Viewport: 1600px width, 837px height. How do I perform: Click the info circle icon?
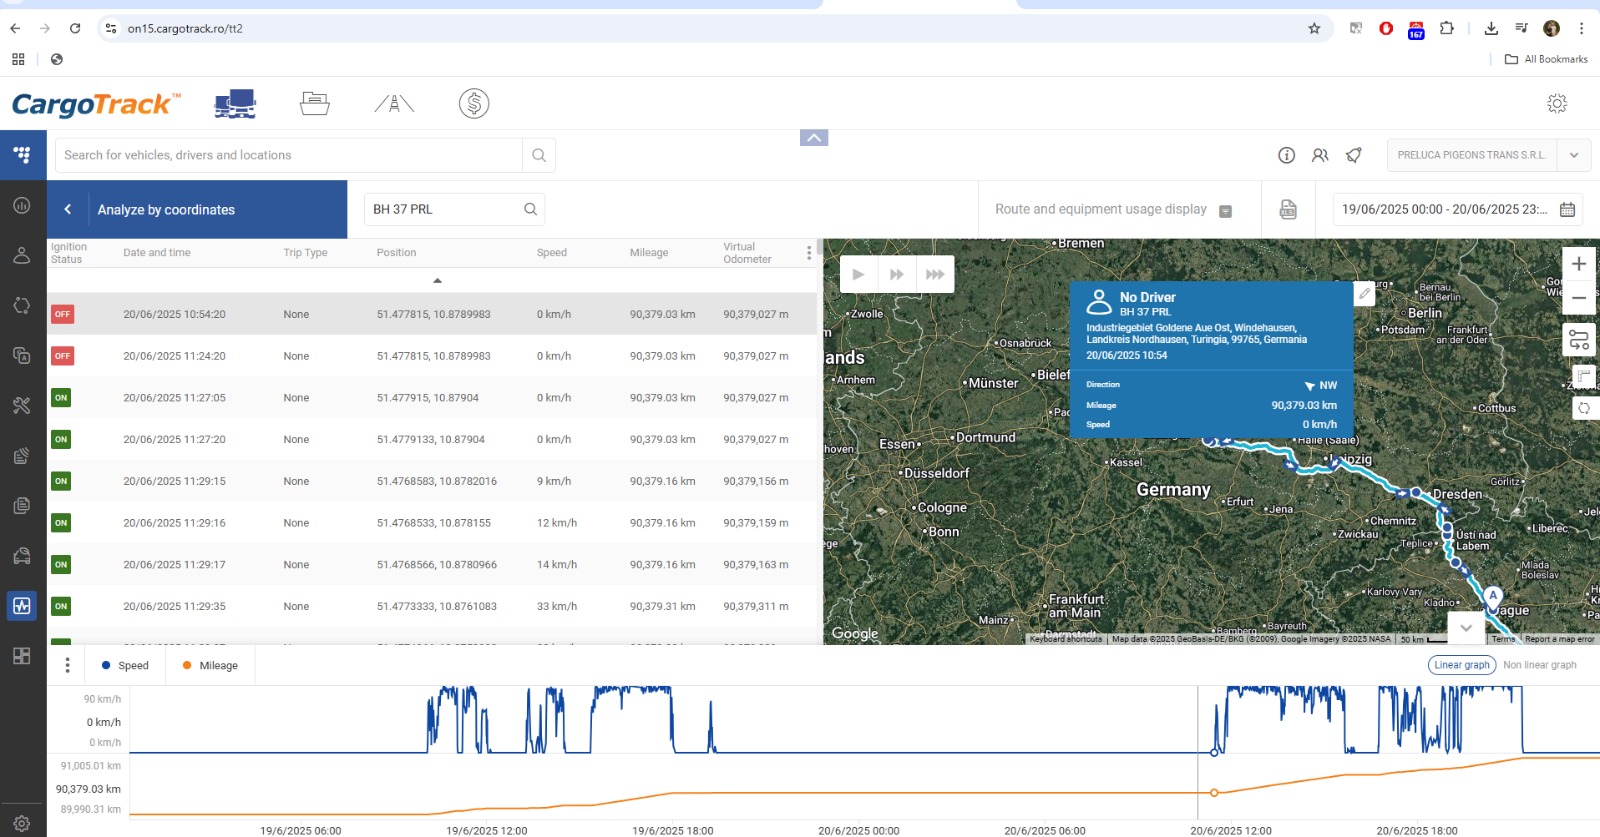click(1287, 155)
